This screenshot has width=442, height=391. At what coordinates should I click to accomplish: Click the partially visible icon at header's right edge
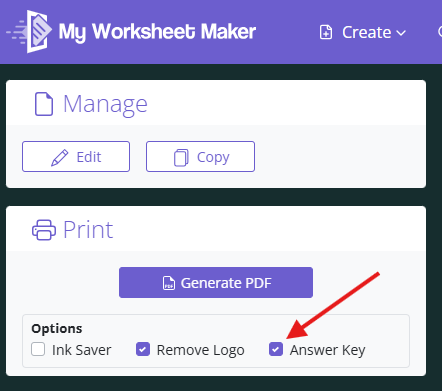pos(440,32)
